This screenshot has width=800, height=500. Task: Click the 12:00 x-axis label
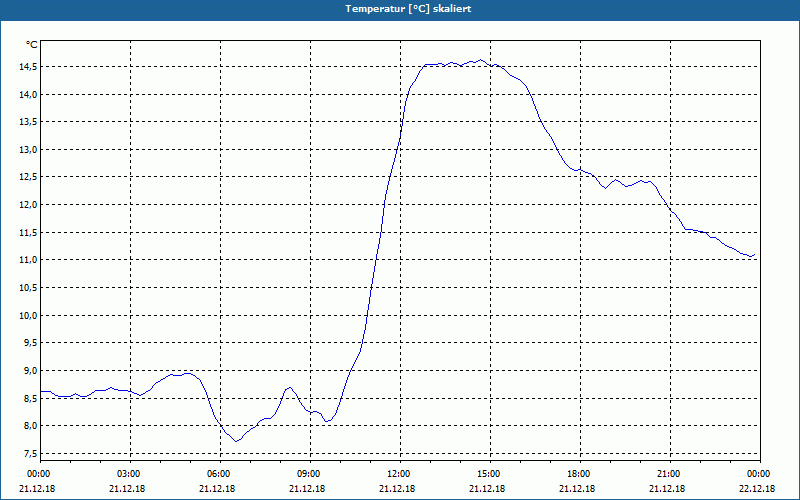tap(398, 474)
